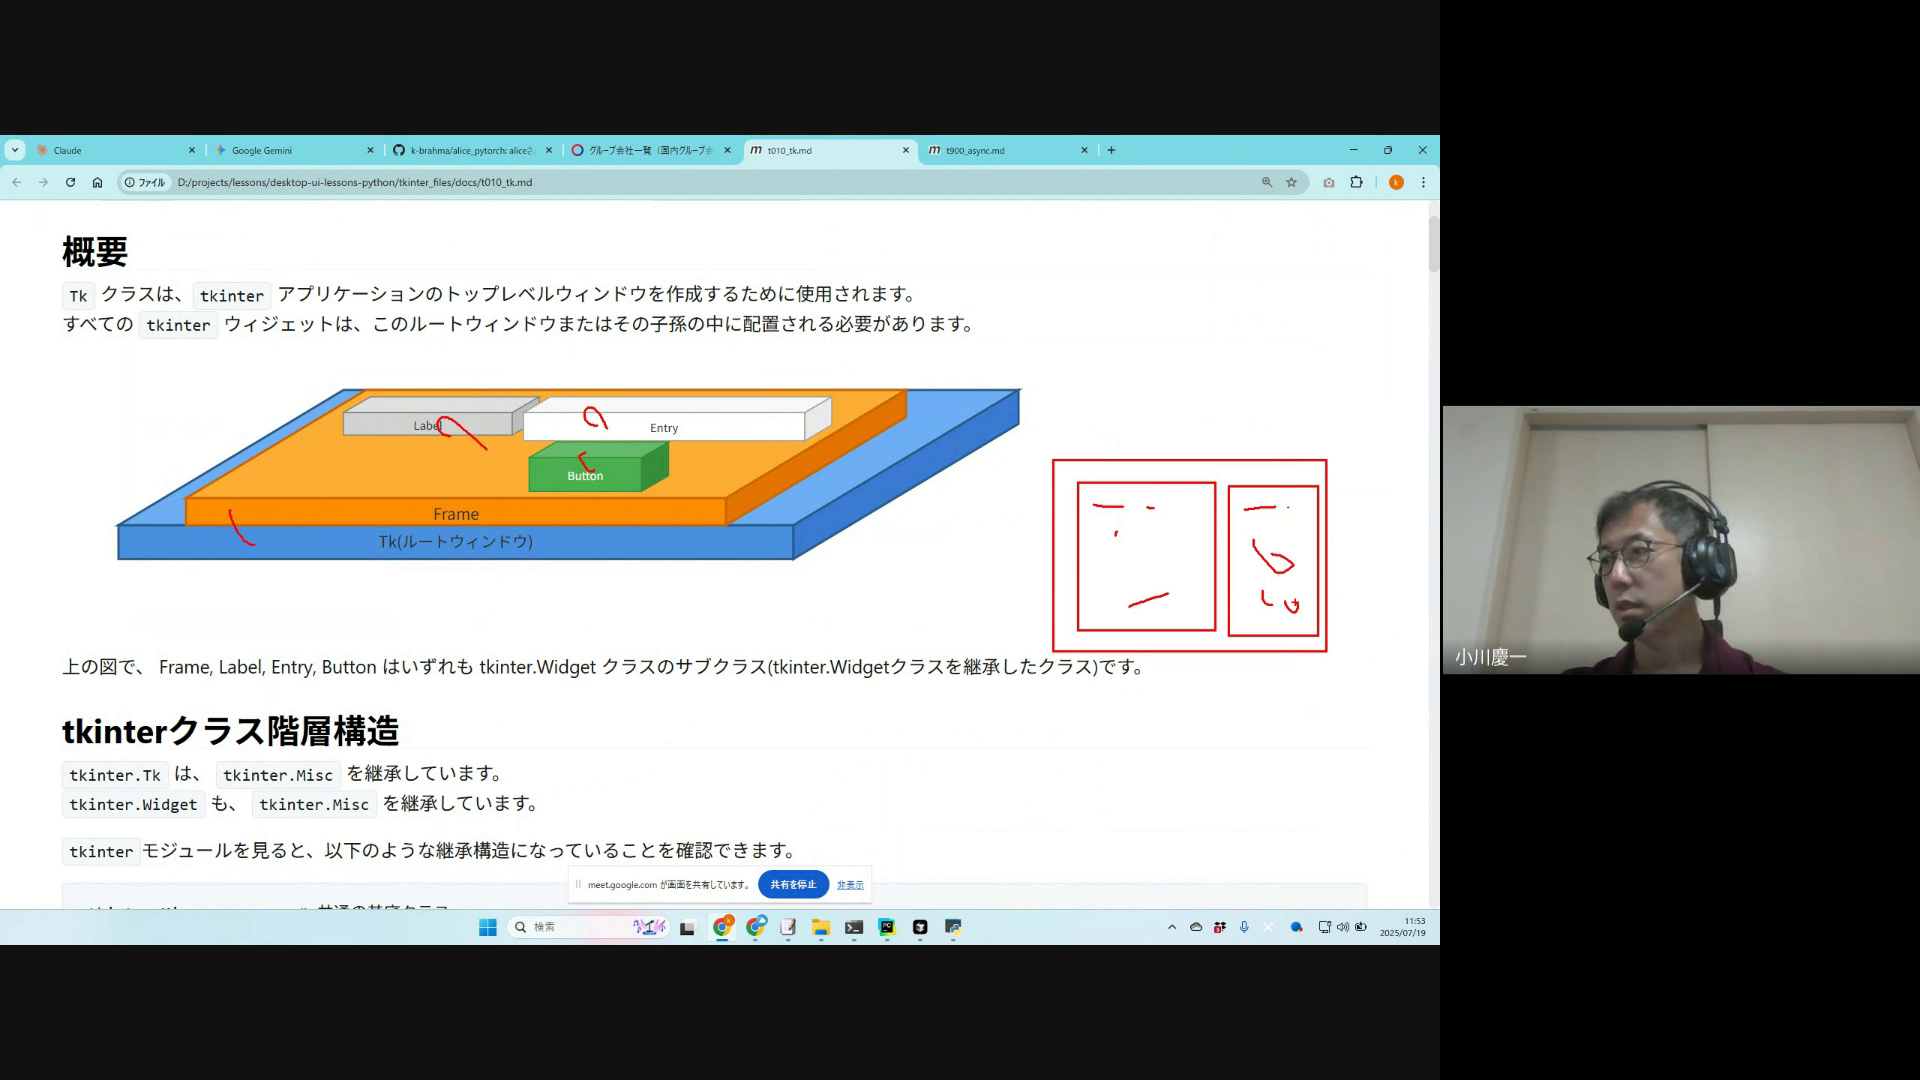Screen dimensions: 1920x1080
Task: Open the Extensions puzzle icon
Action: (x=1356, y=182)
